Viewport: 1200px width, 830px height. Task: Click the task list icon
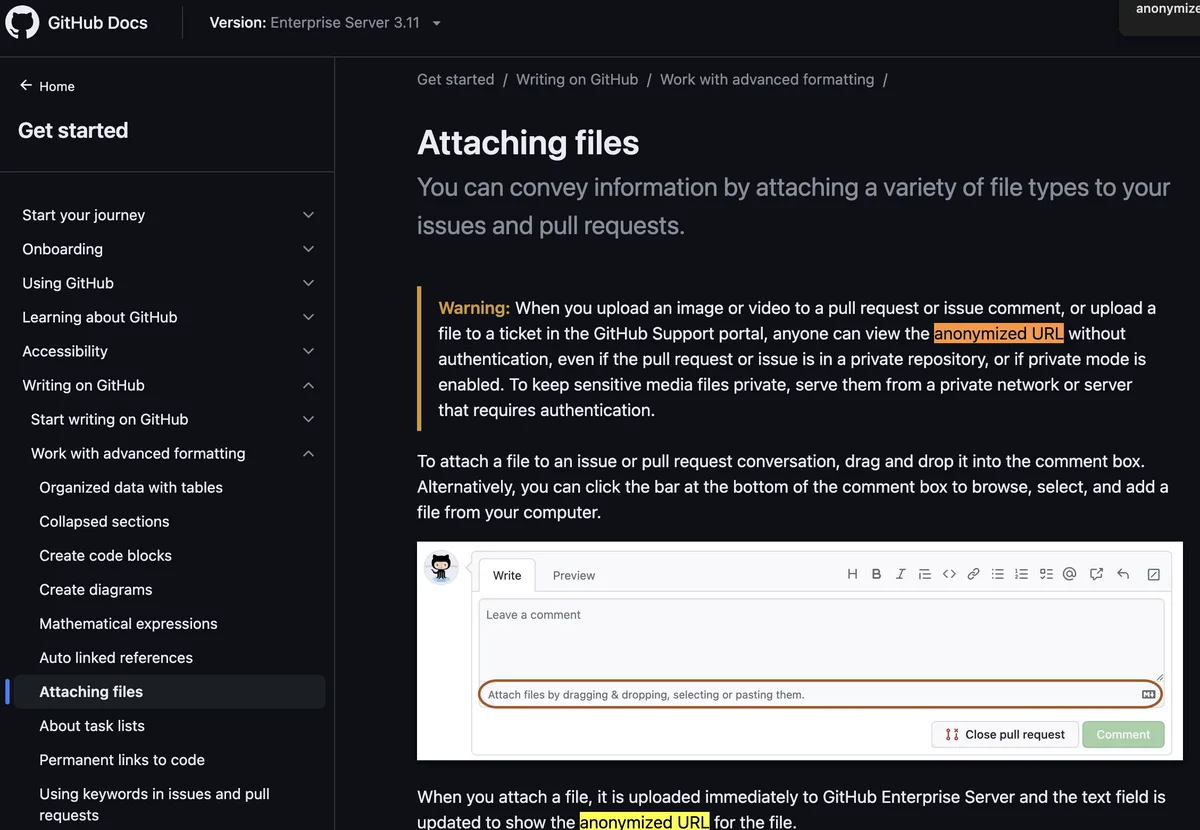tap(1046, 574)
